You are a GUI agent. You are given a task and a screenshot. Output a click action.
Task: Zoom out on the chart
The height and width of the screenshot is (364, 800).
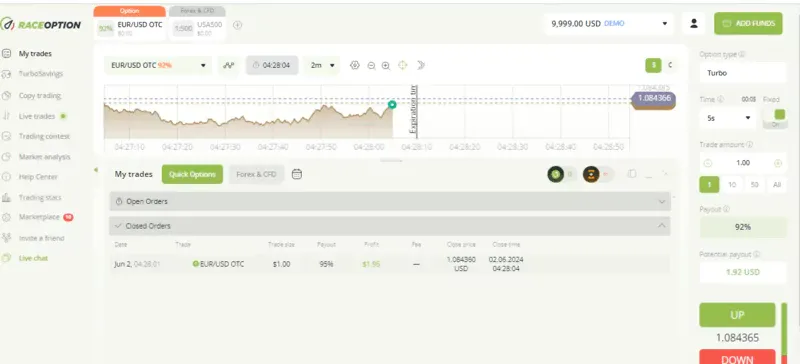[x=371, y=65]
